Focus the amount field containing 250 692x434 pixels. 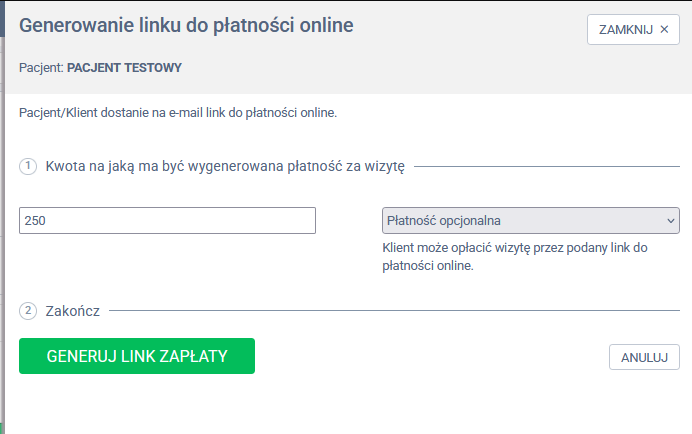pyautogui.click(x=167, y=220)
